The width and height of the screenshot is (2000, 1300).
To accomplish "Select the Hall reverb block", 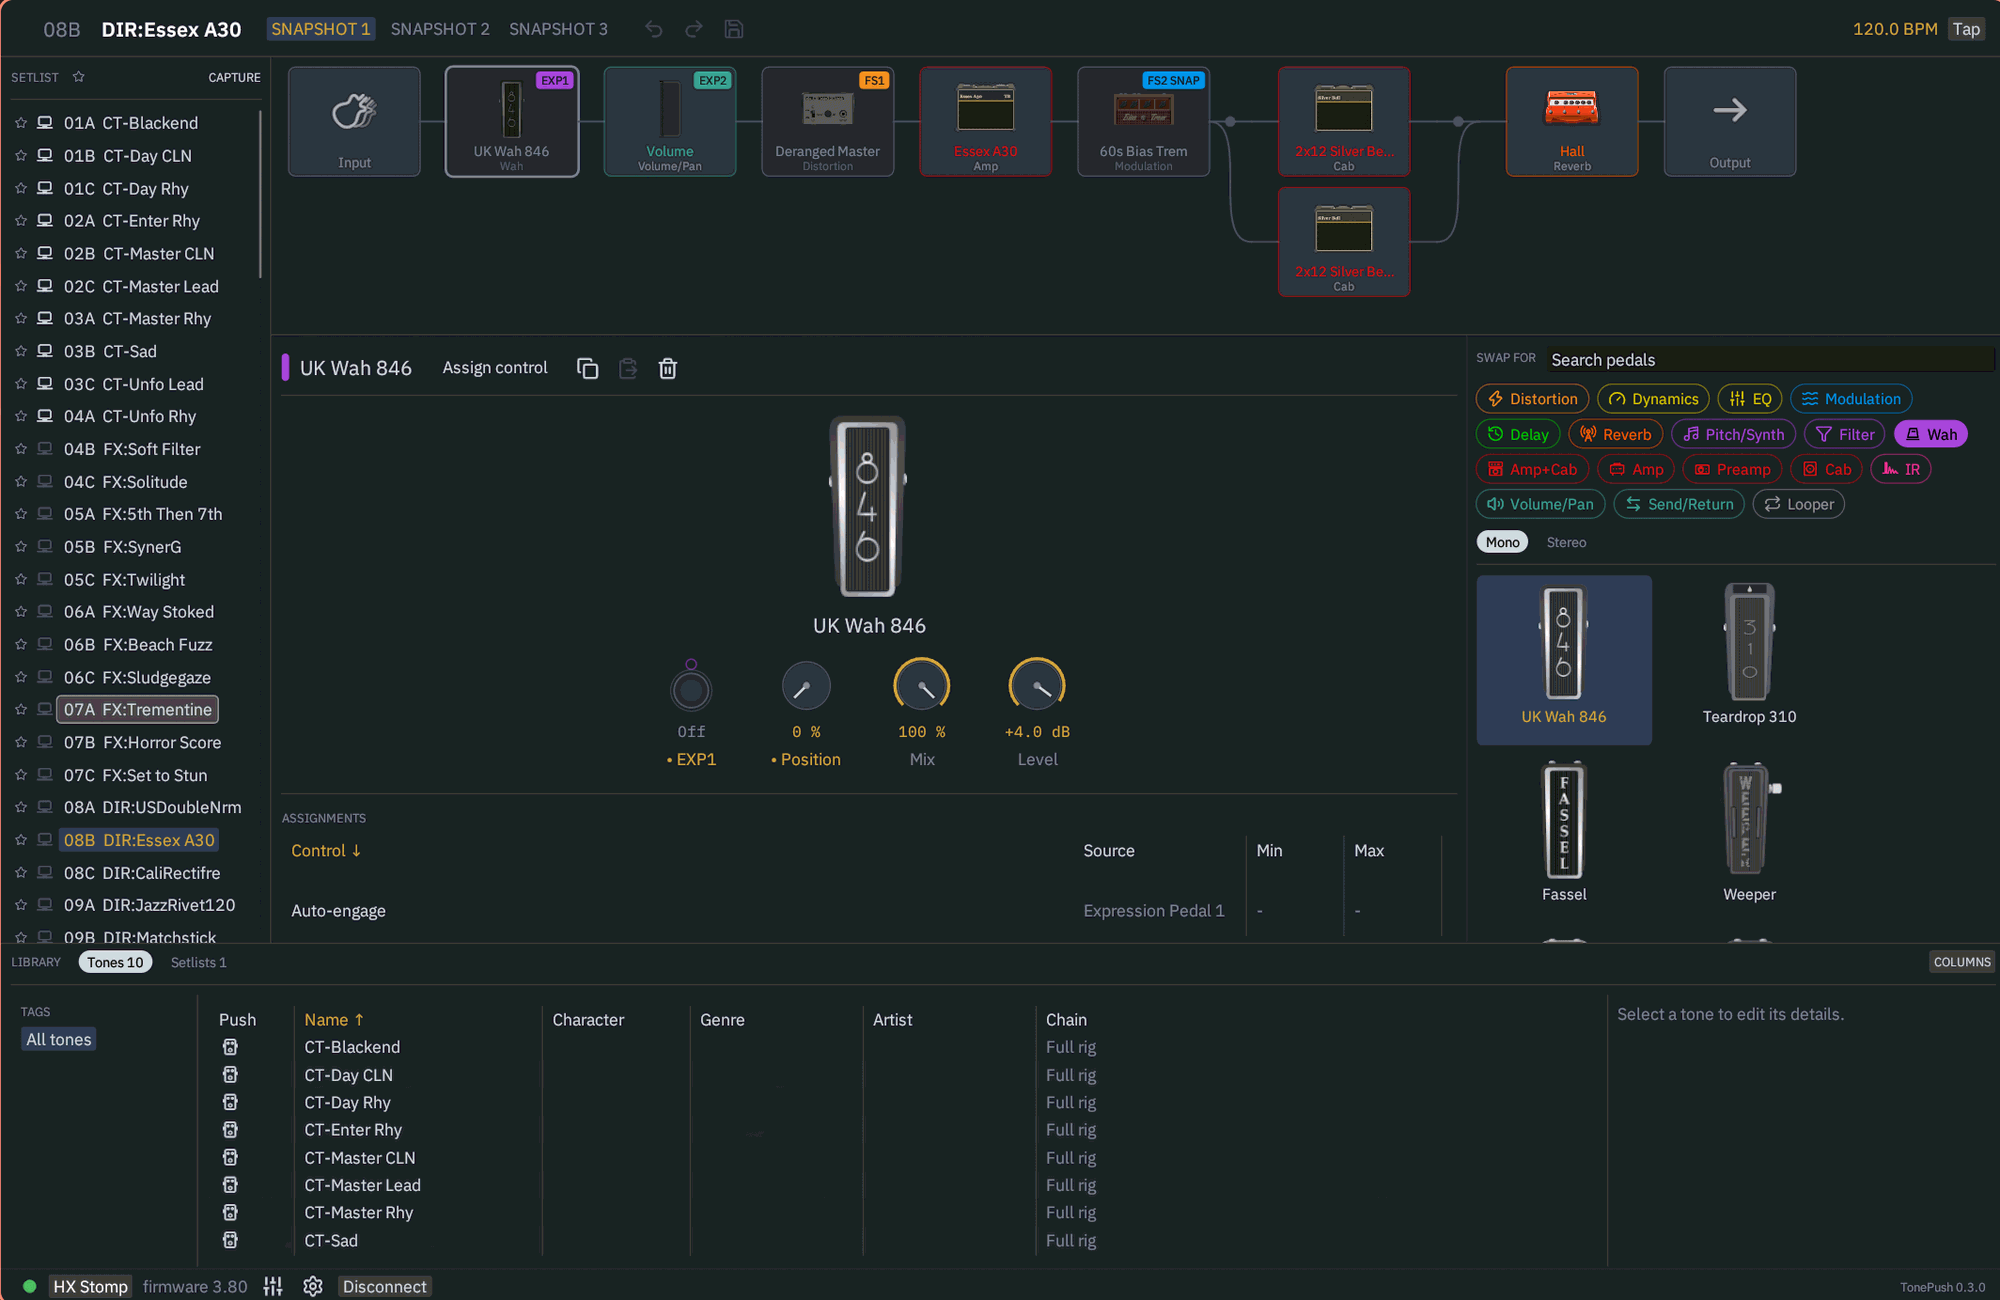I will point(1572,122).
